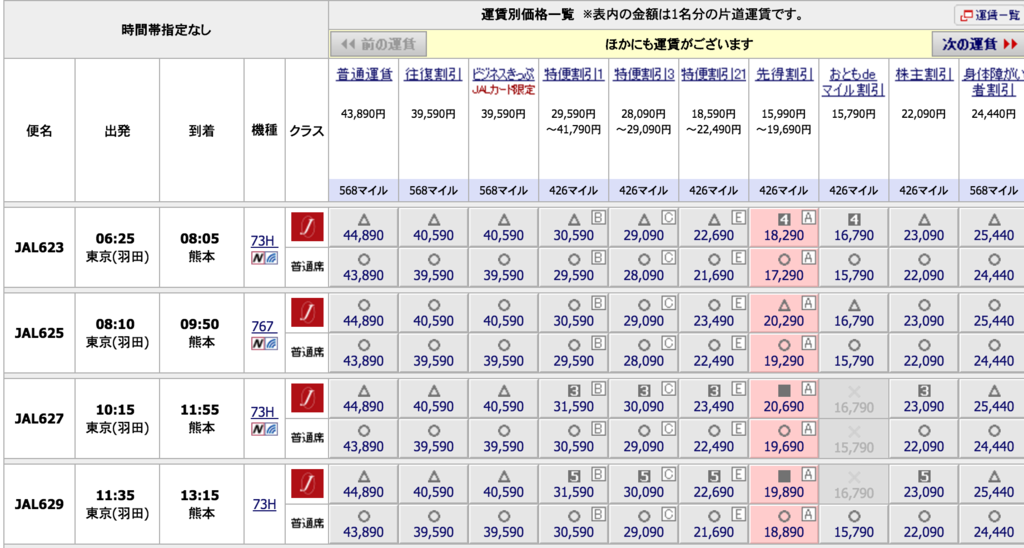This screenshot has height=548, width=1024.
Task: Open aircraft type 73H link for JAL623
Action: (x=264, y=241)
